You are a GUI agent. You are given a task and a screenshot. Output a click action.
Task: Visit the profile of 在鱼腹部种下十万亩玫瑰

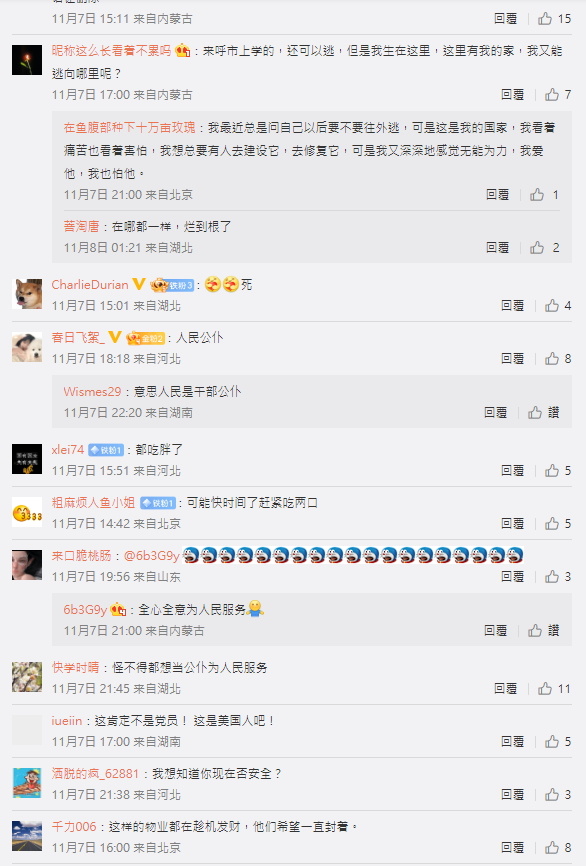pos(129,128)
